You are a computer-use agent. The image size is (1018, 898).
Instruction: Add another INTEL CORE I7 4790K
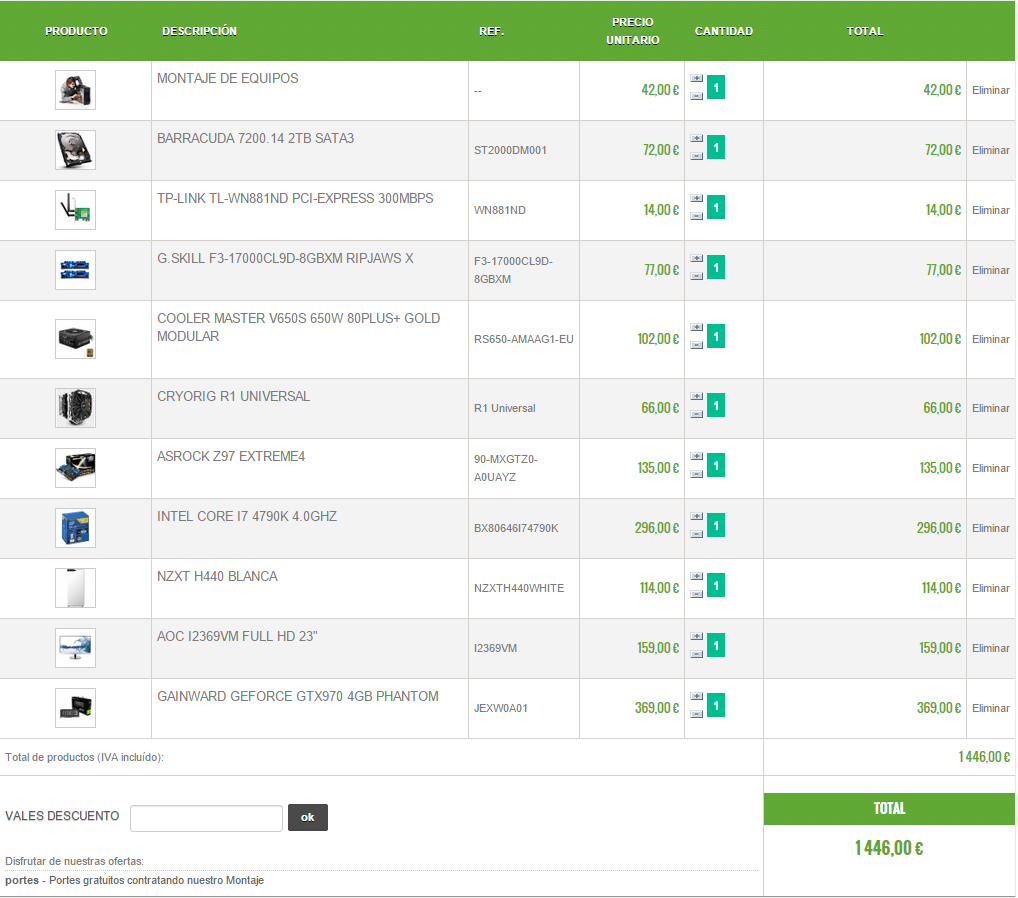[696, 516]
